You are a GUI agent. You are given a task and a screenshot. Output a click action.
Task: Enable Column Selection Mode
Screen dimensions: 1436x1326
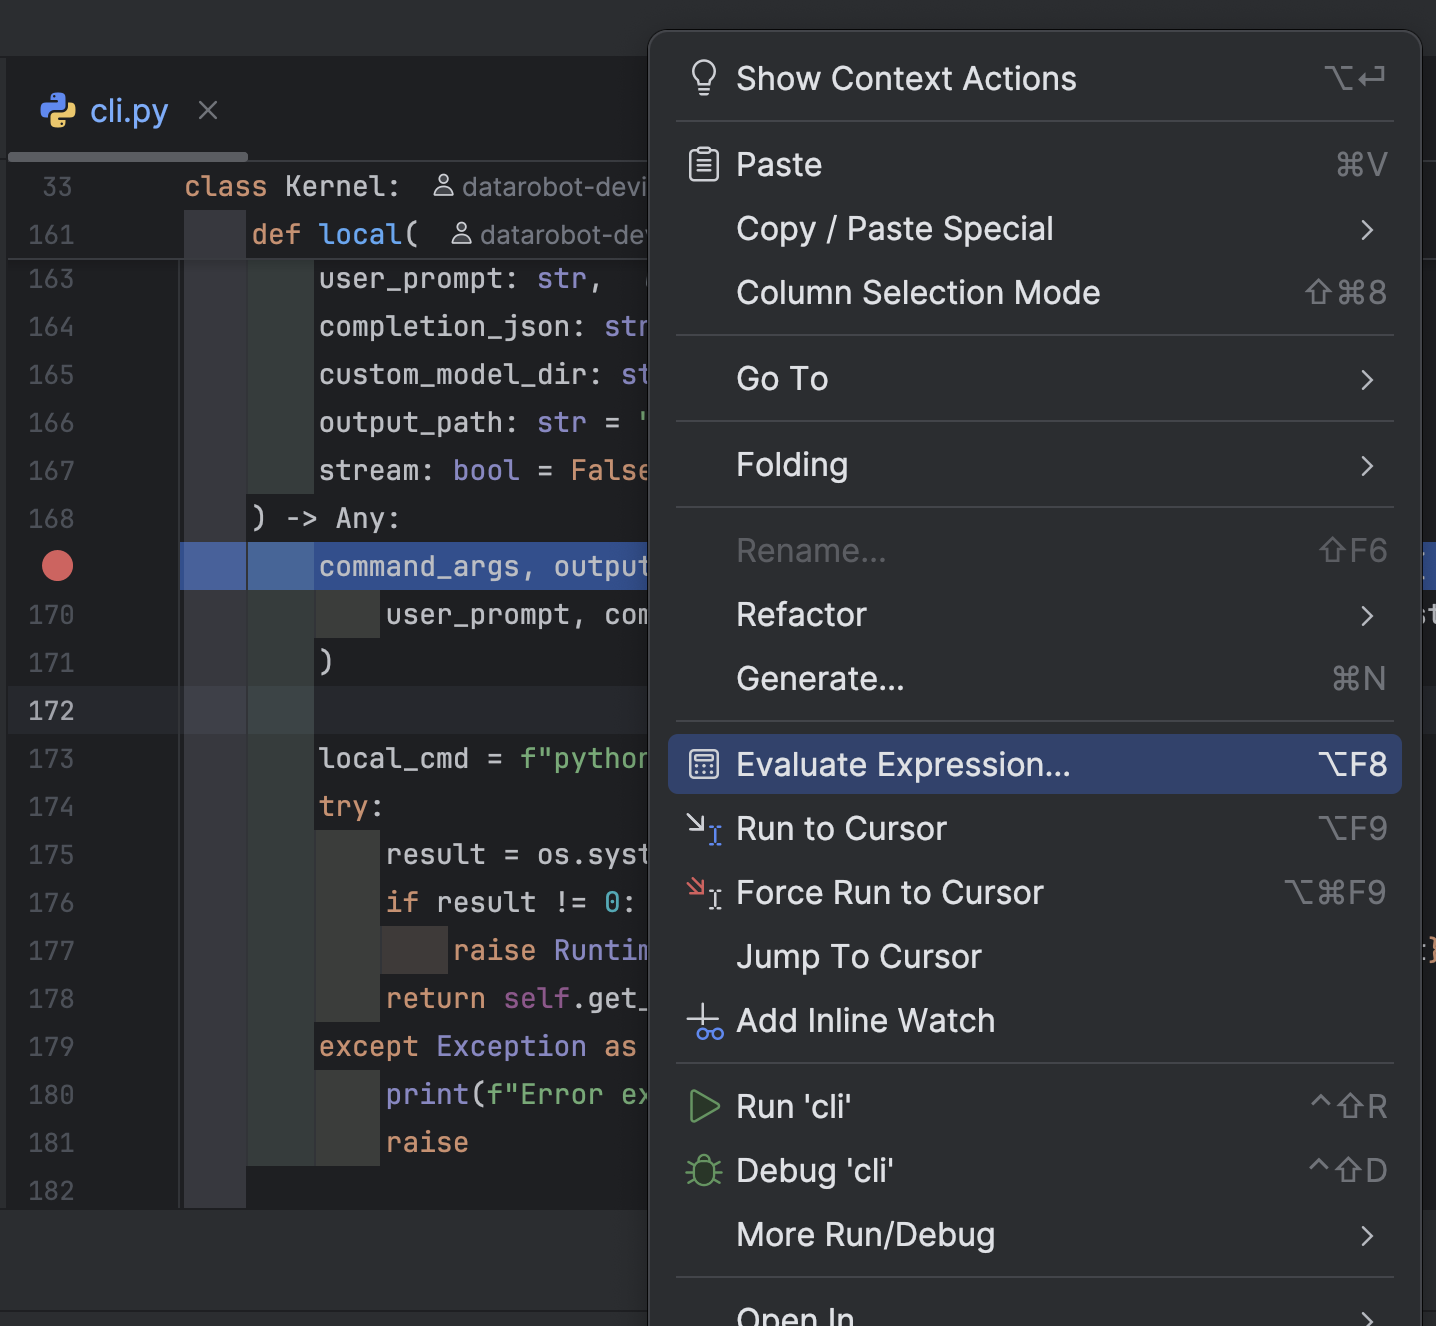pyautogui.click(x=917, y=293)
